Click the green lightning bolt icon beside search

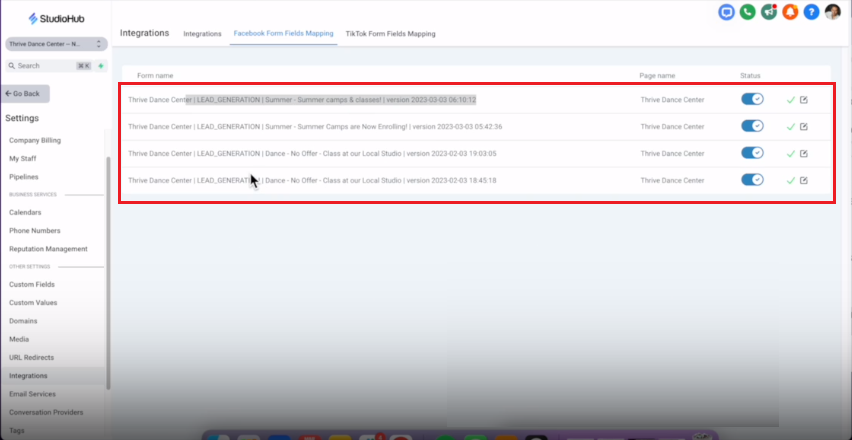[101, 66]
